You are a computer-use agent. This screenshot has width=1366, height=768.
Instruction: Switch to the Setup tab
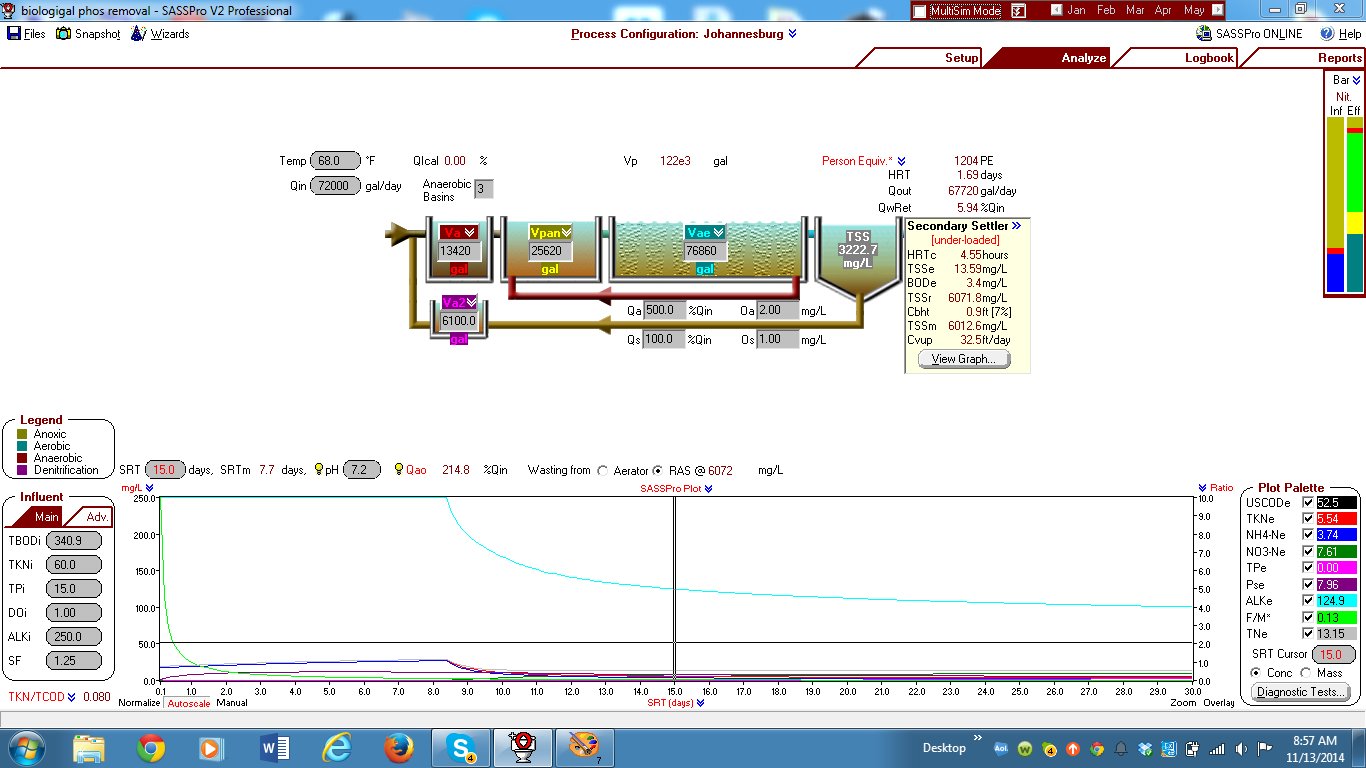pos(960,58)
